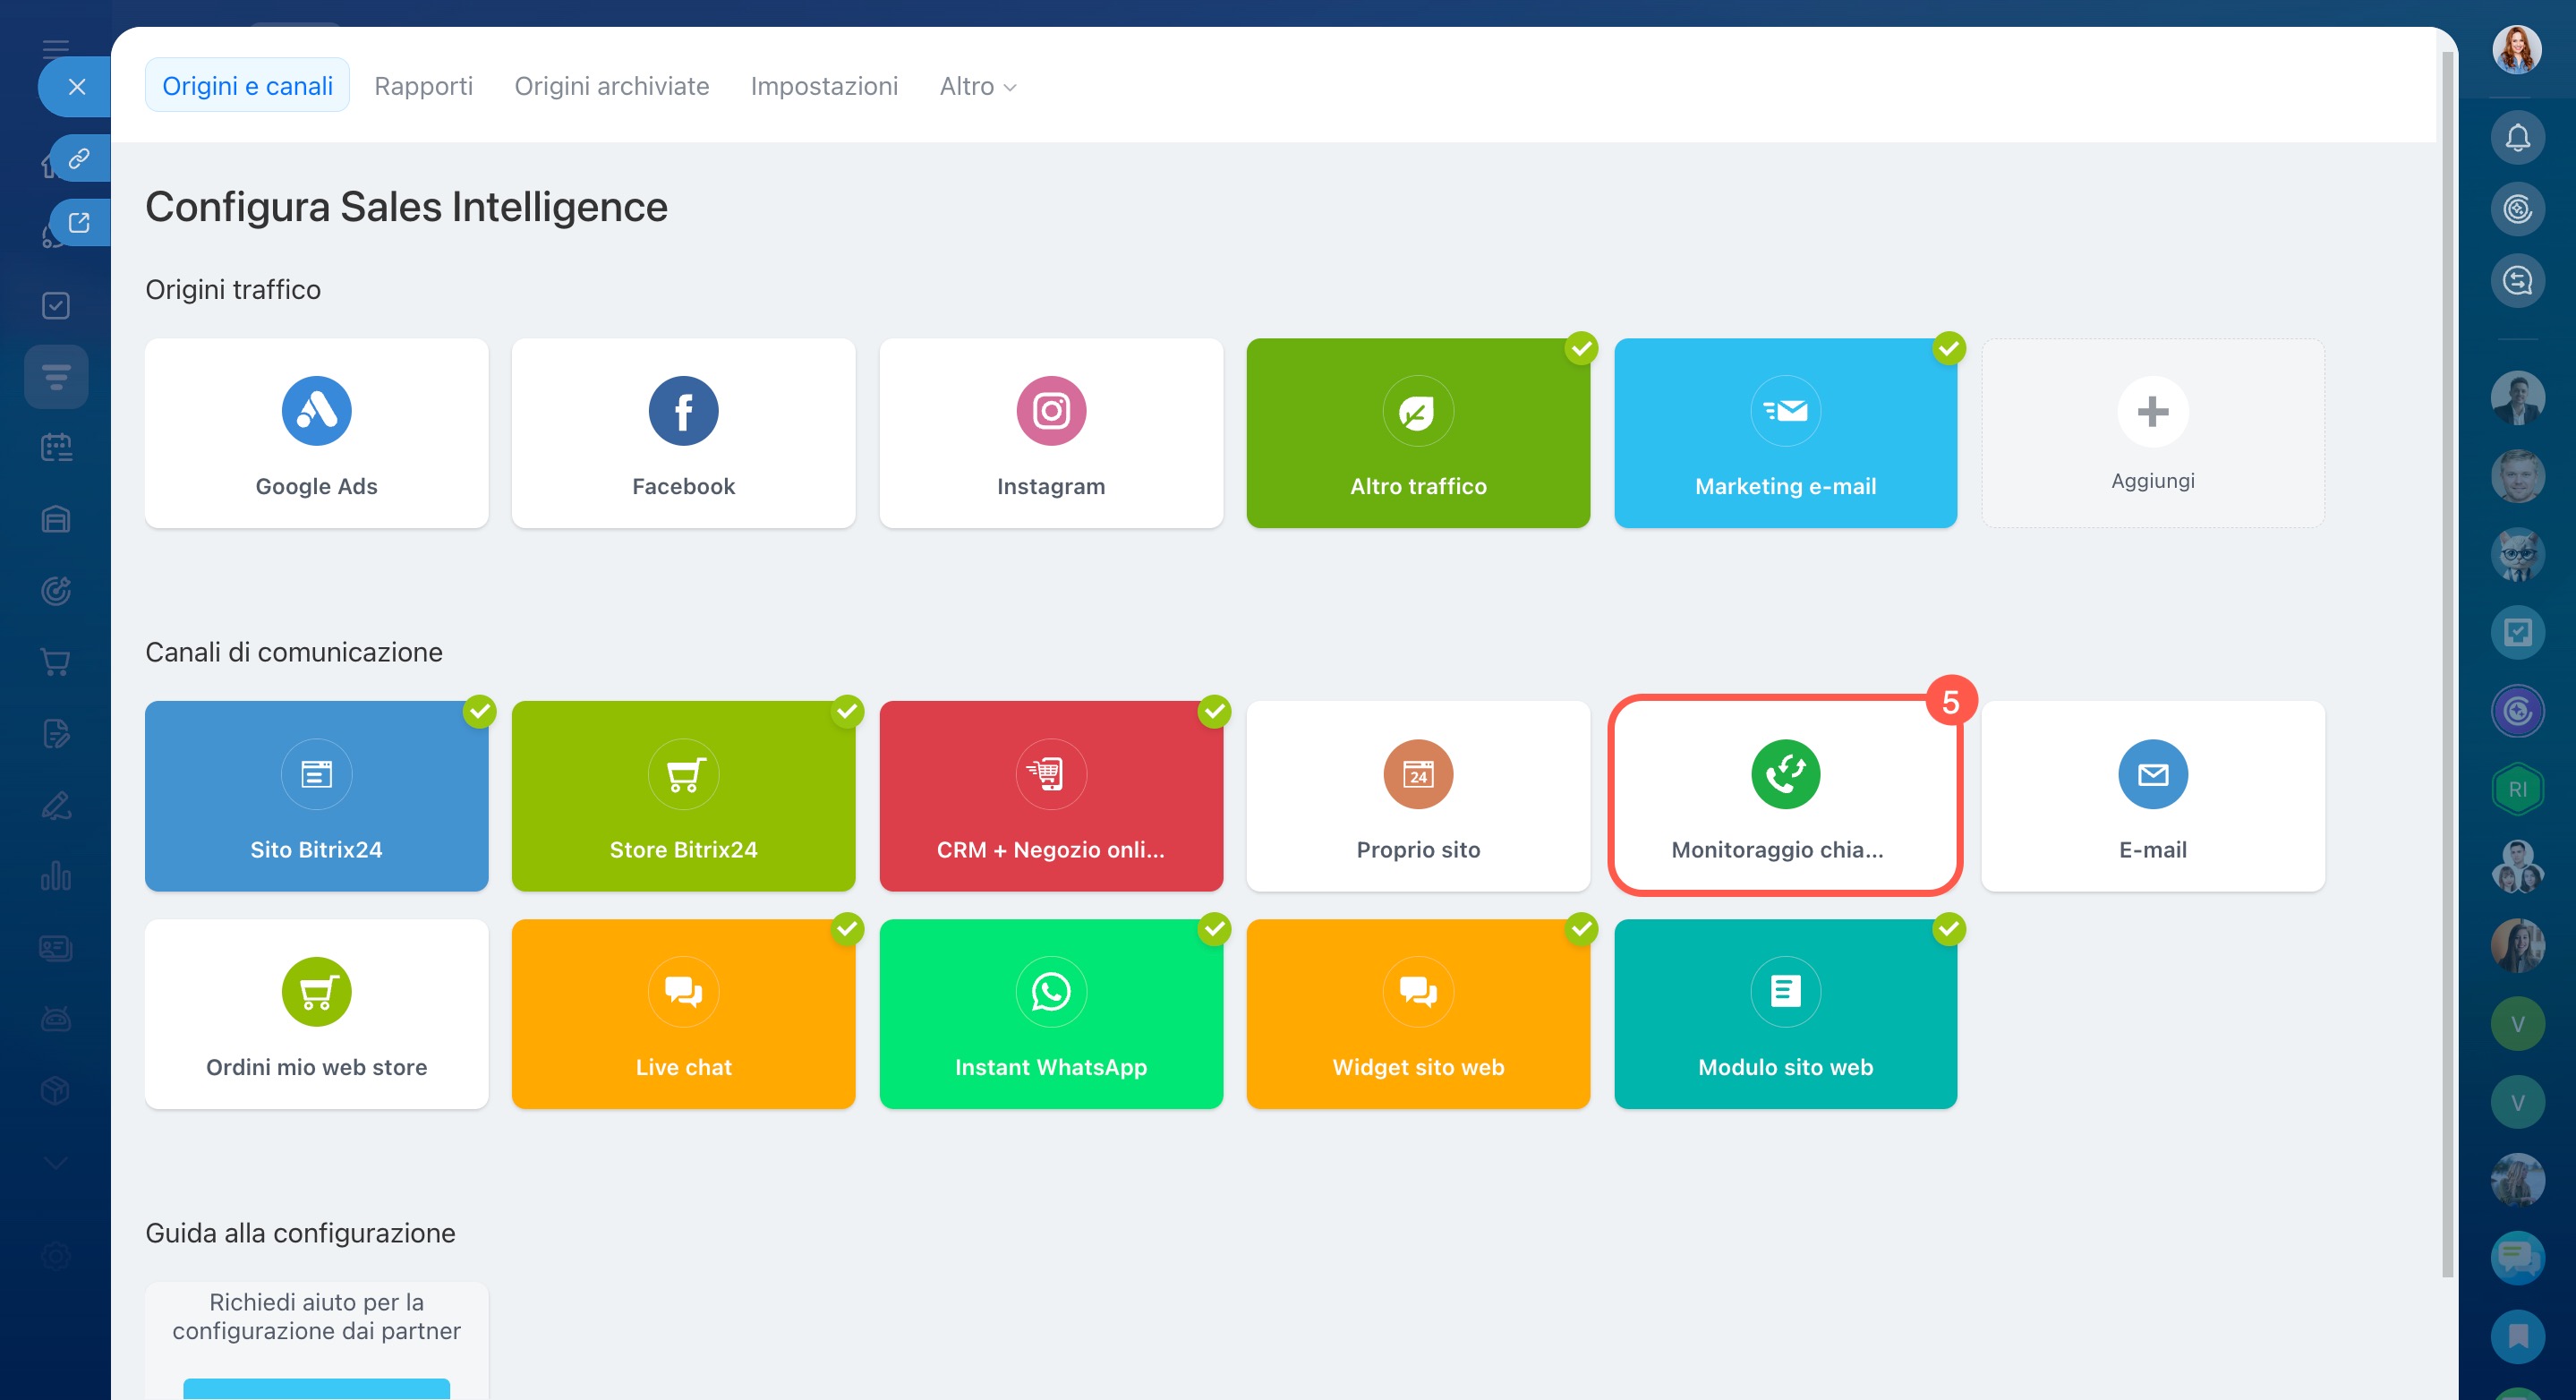The image size is (2576, 1400).
Task: Click the Aggiungi source button
Action: click(x=2151, y=433)
